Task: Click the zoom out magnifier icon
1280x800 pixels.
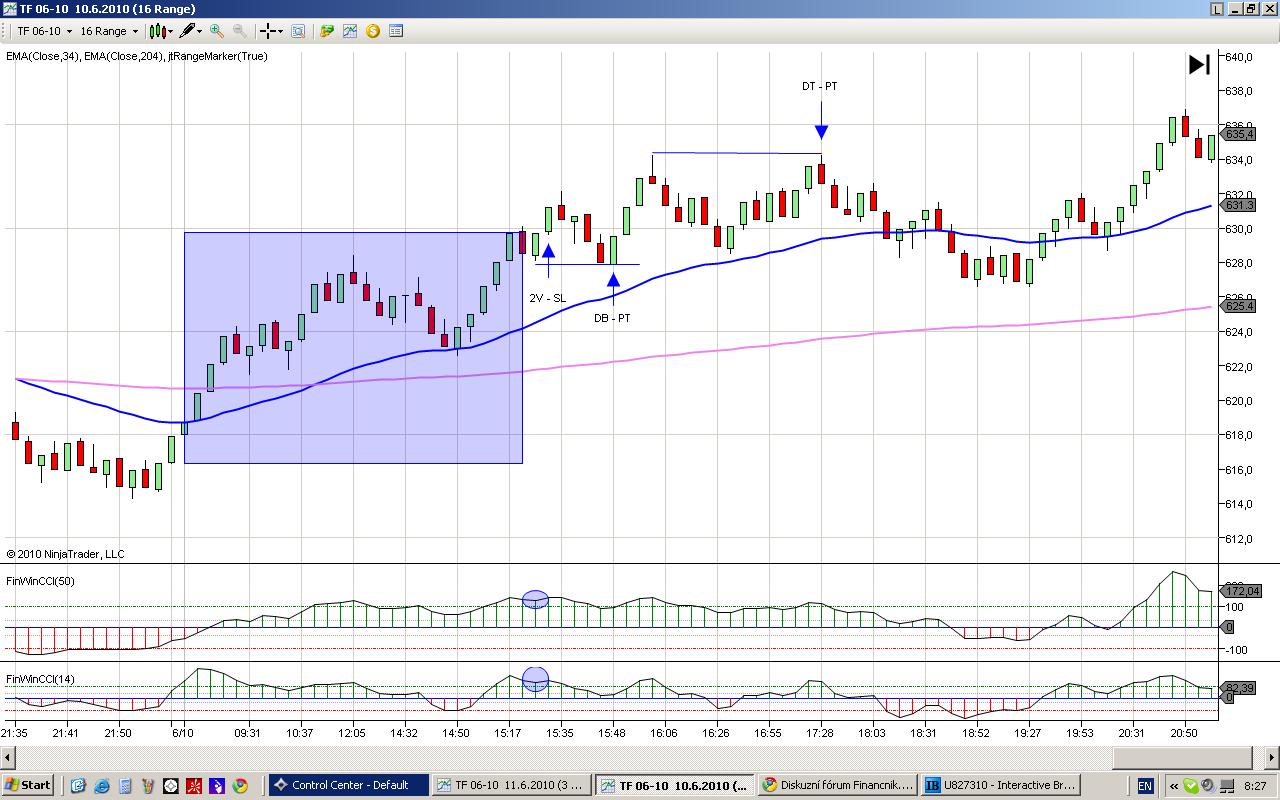Action: (x=240, y=31)
